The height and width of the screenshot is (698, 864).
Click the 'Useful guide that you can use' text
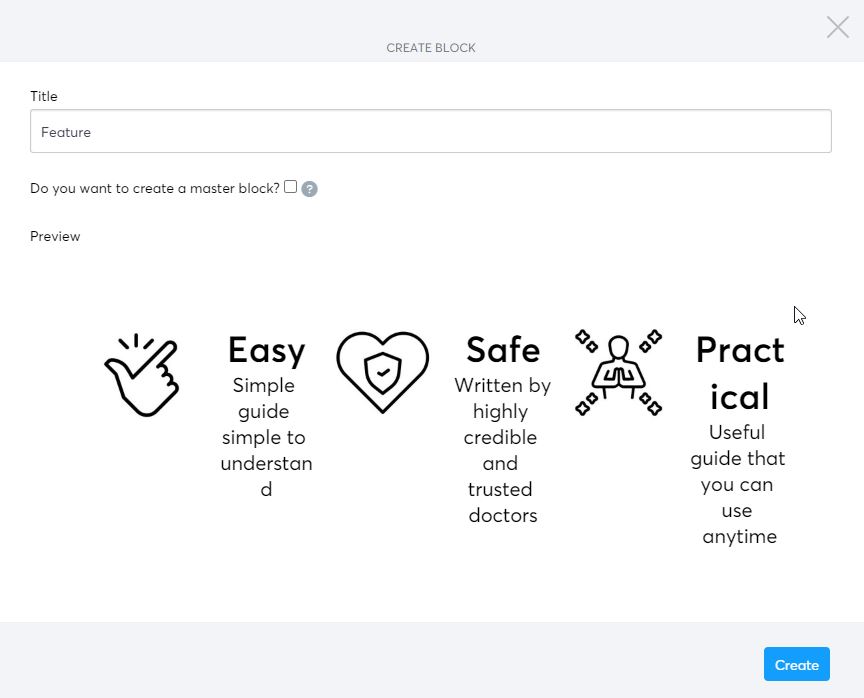point(738,484)
